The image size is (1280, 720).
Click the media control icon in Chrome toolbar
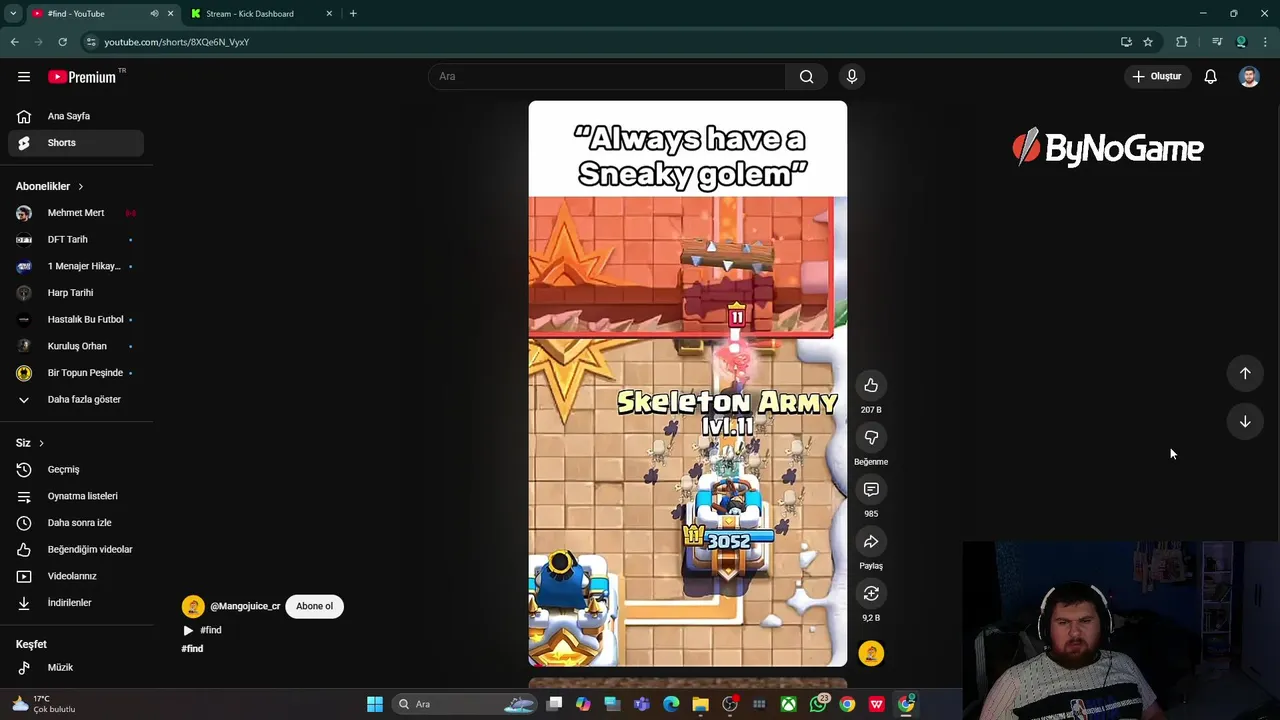pos(1216,42)
